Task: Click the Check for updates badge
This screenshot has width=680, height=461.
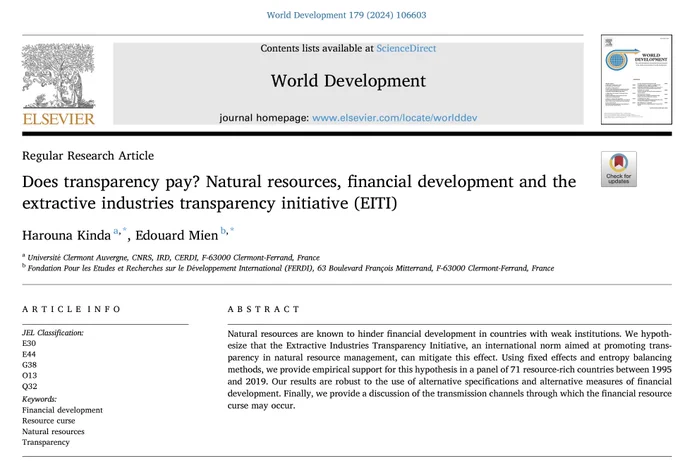Action: (x=618, y=169)
